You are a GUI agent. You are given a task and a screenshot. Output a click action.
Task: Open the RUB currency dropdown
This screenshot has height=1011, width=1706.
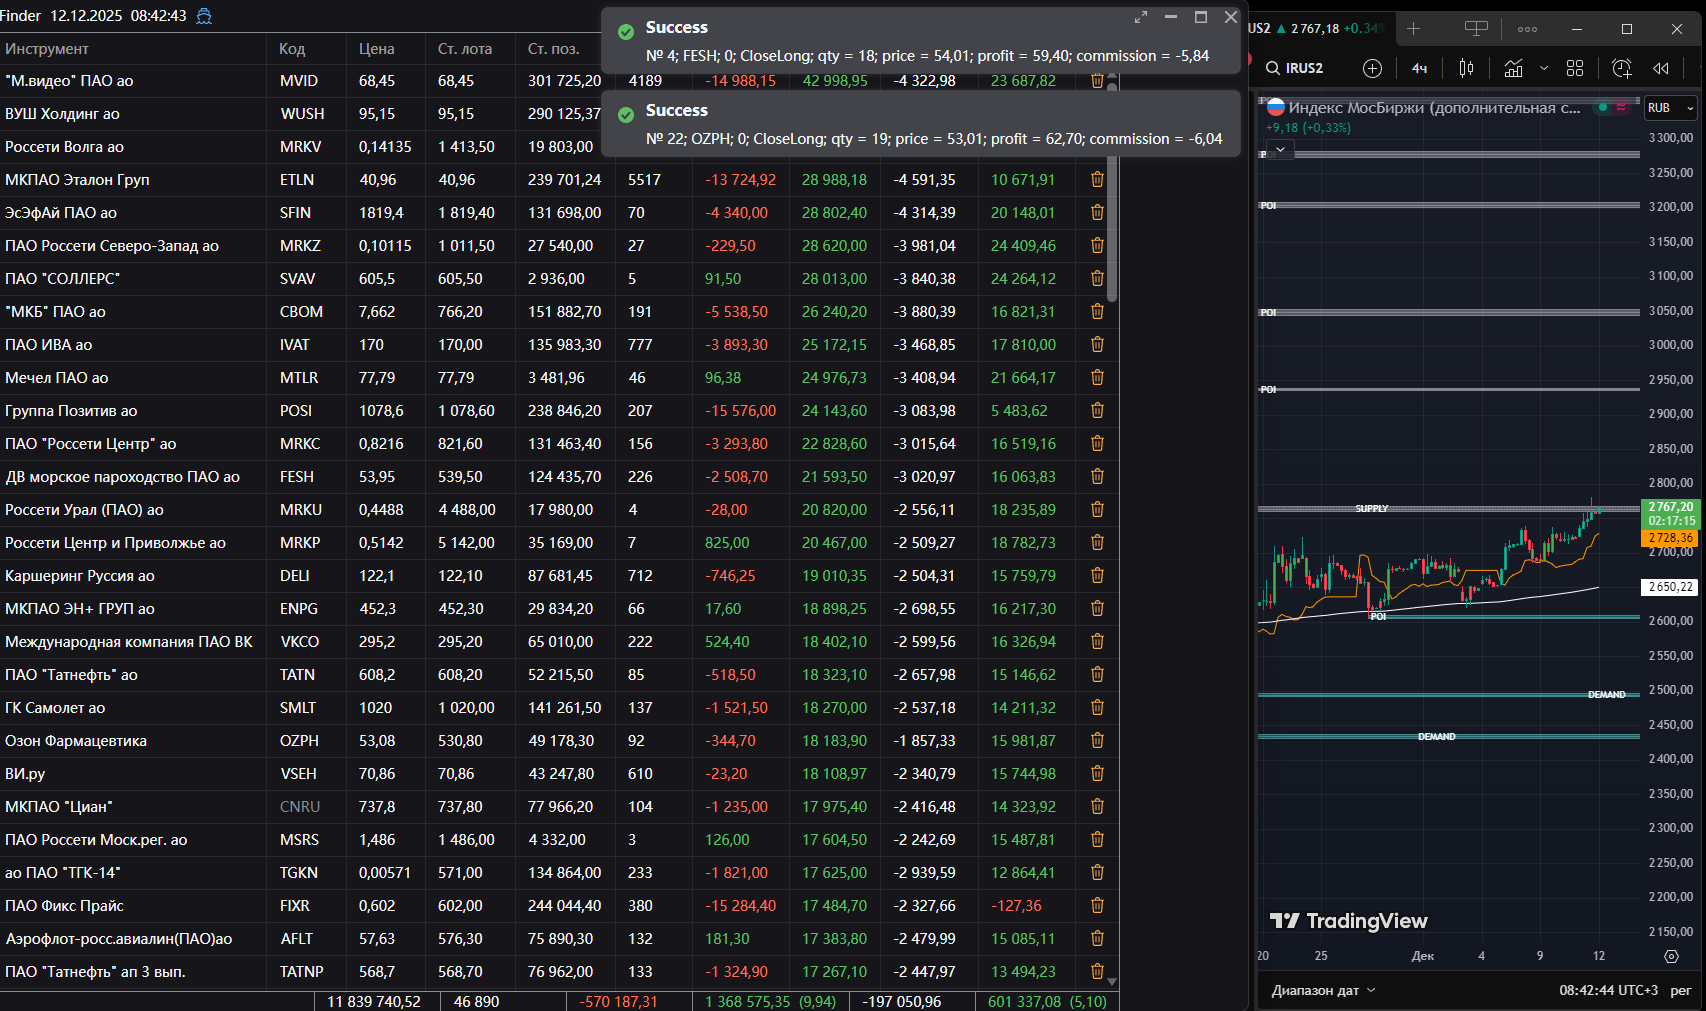tap(1670, 108)
